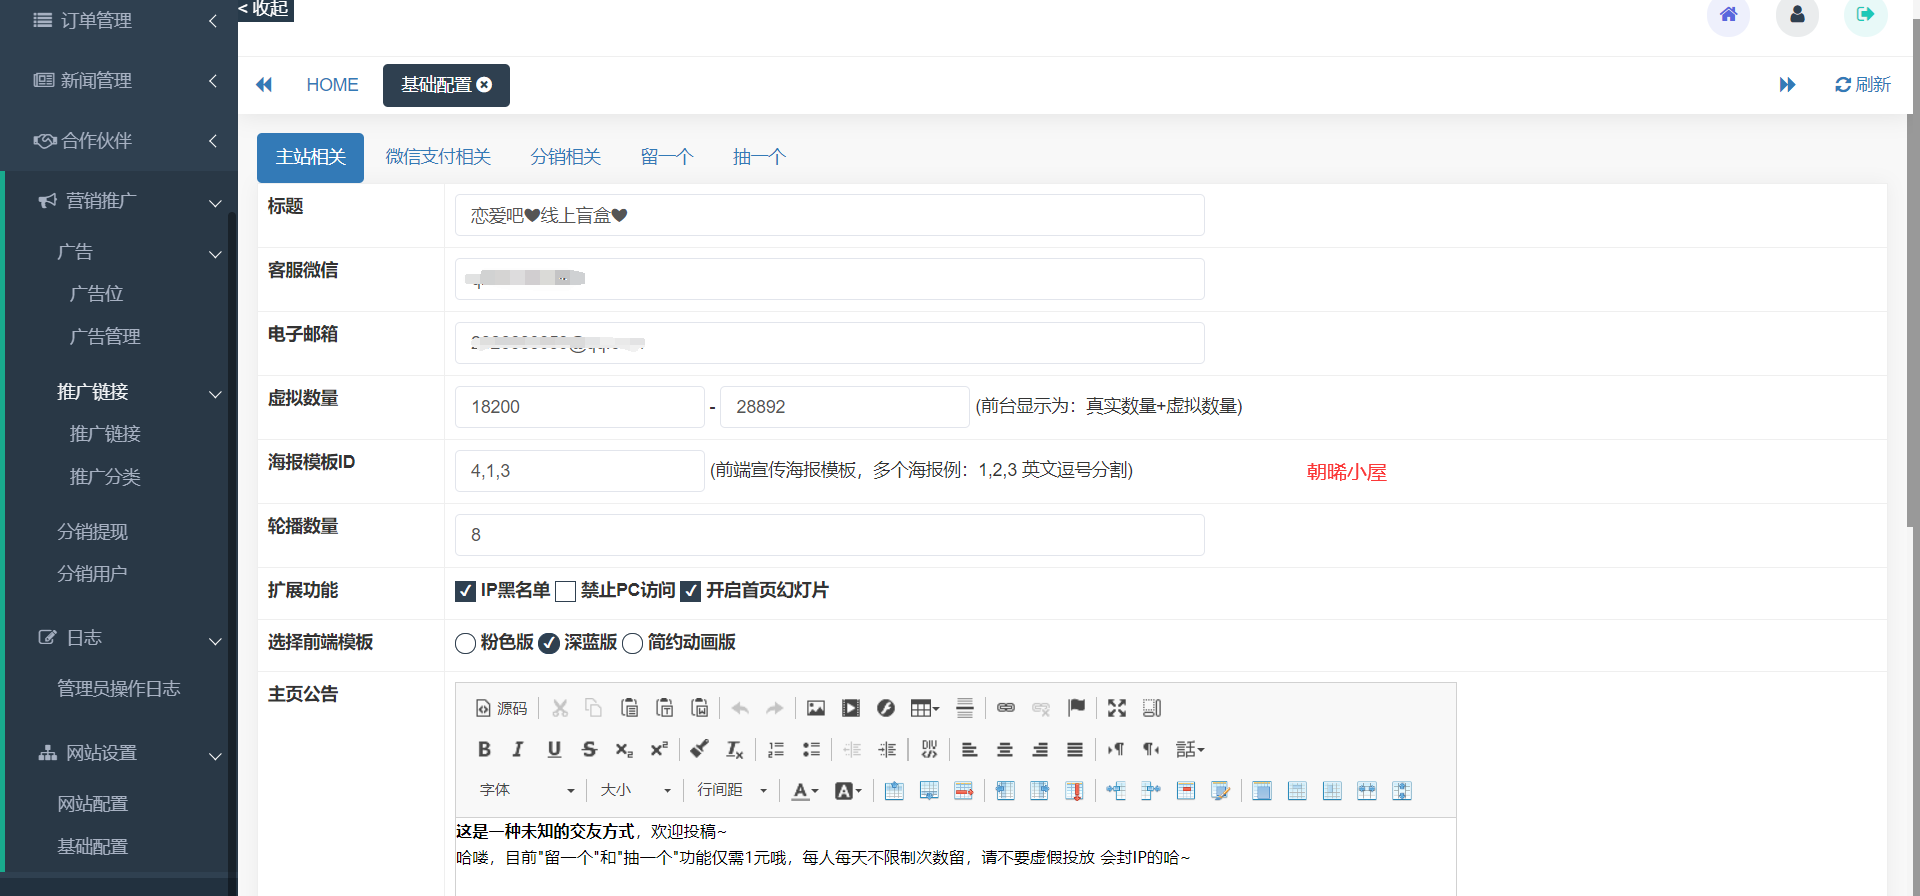Click the 标题 title input field
Image resolution: width=1920 pixels, height=896 pixels.
[829, 215]
